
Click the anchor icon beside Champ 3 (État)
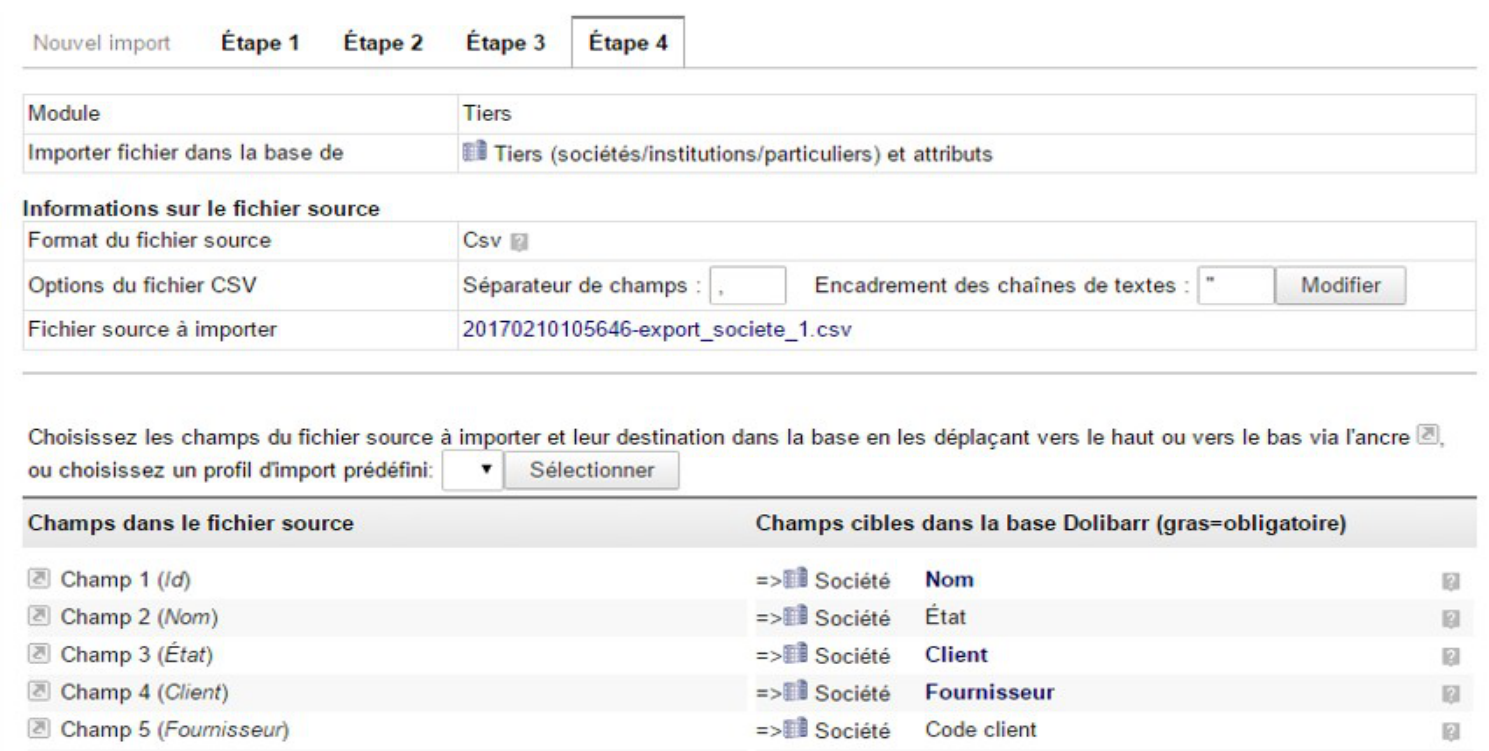click(40, 656)
